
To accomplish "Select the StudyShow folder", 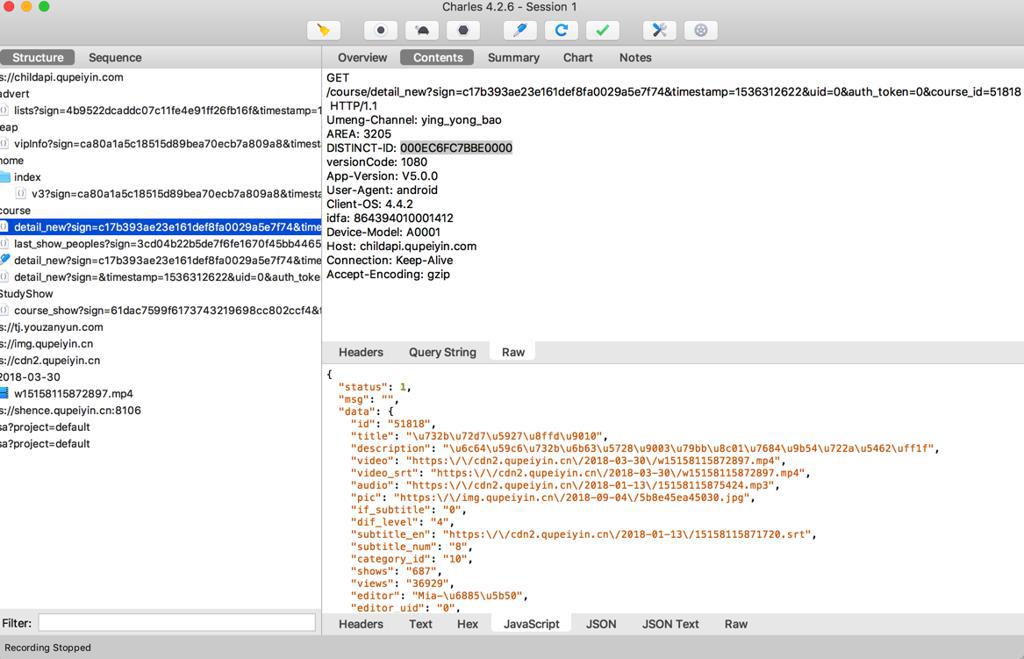I will point(27,293).
